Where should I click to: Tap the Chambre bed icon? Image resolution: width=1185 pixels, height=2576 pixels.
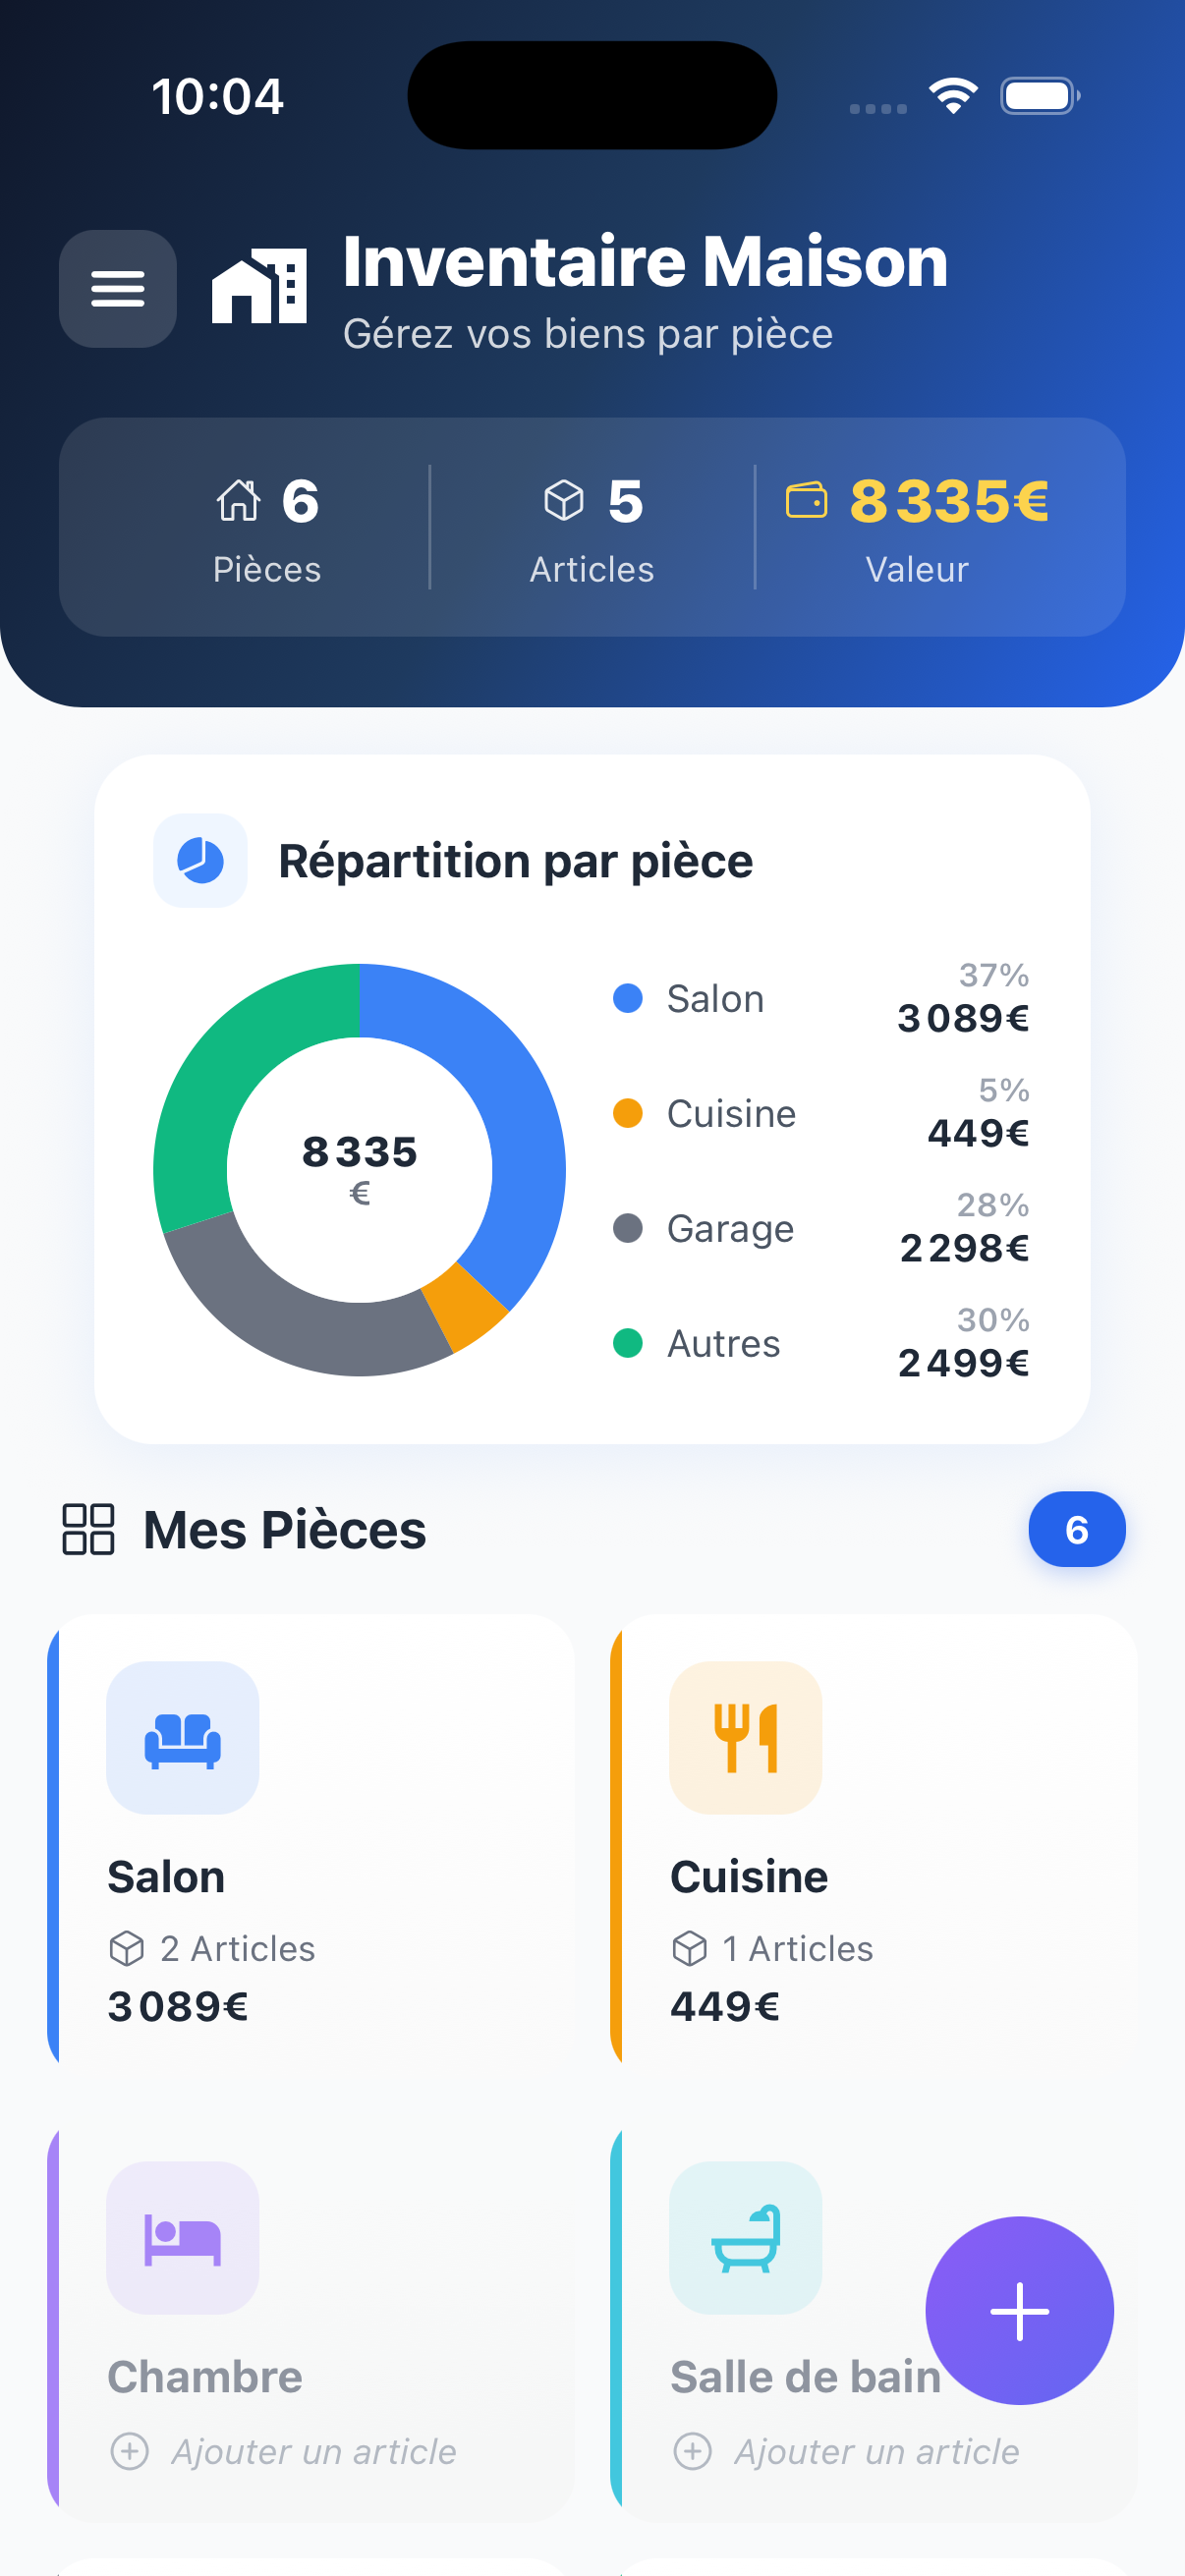[x=183, y=2238]
